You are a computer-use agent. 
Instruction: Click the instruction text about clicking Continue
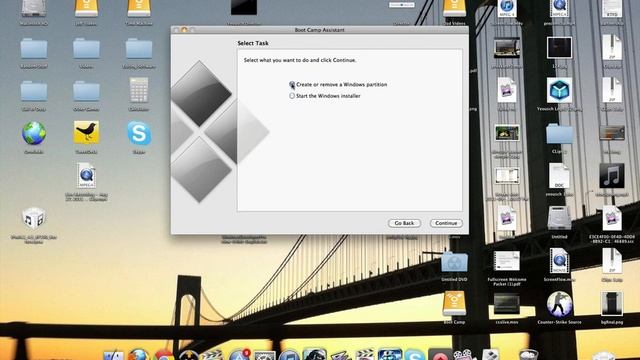[x=300, y=60]
